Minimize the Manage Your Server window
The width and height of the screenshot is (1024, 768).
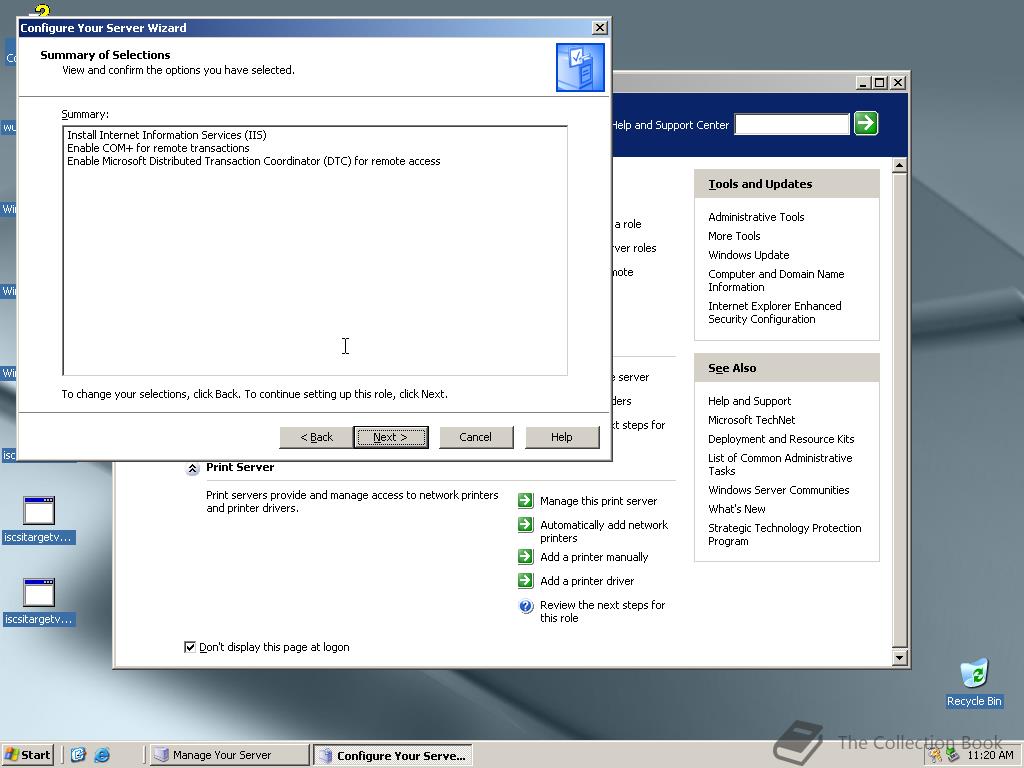coord(863,83)
